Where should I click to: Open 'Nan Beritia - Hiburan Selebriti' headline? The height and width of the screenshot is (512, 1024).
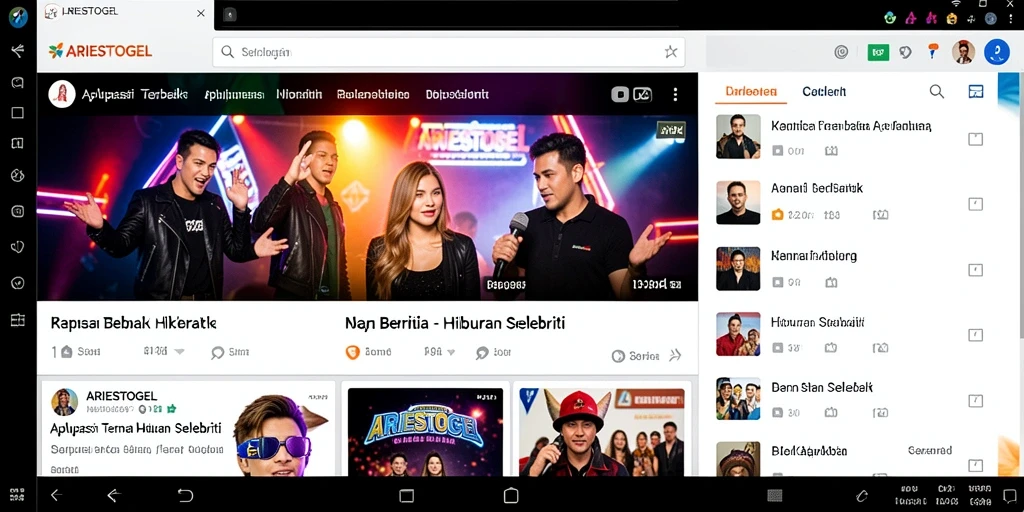455,323
